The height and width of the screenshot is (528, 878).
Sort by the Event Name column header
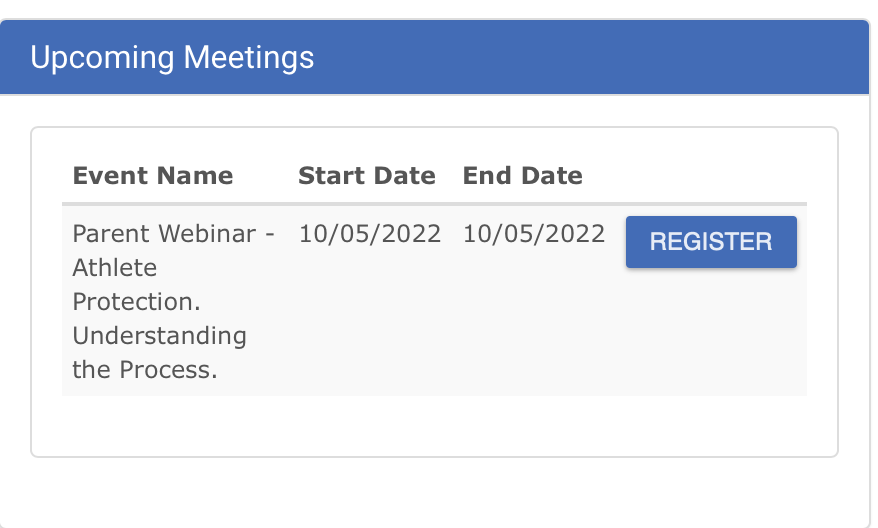(x=153, y=176)
